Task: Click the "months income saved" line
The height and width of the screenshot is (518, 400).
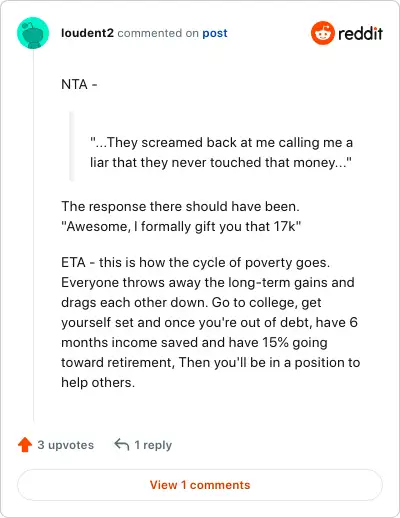Action: tap(194, 343)
